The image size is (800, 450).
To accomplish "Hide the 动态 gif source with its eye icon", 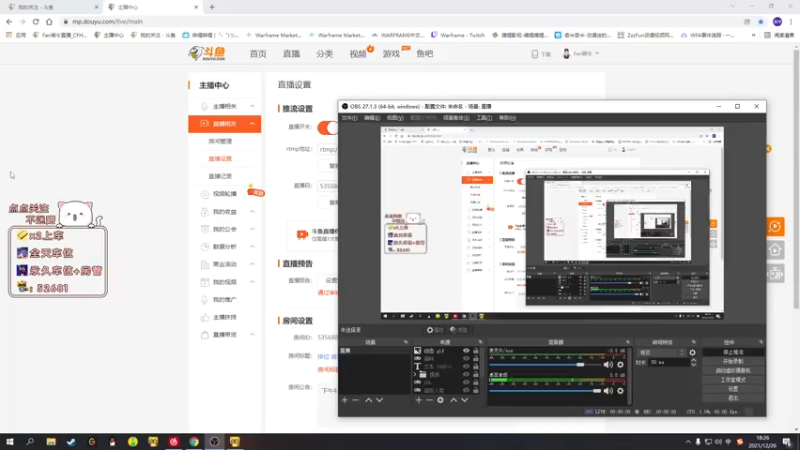I will pos(466,351).
